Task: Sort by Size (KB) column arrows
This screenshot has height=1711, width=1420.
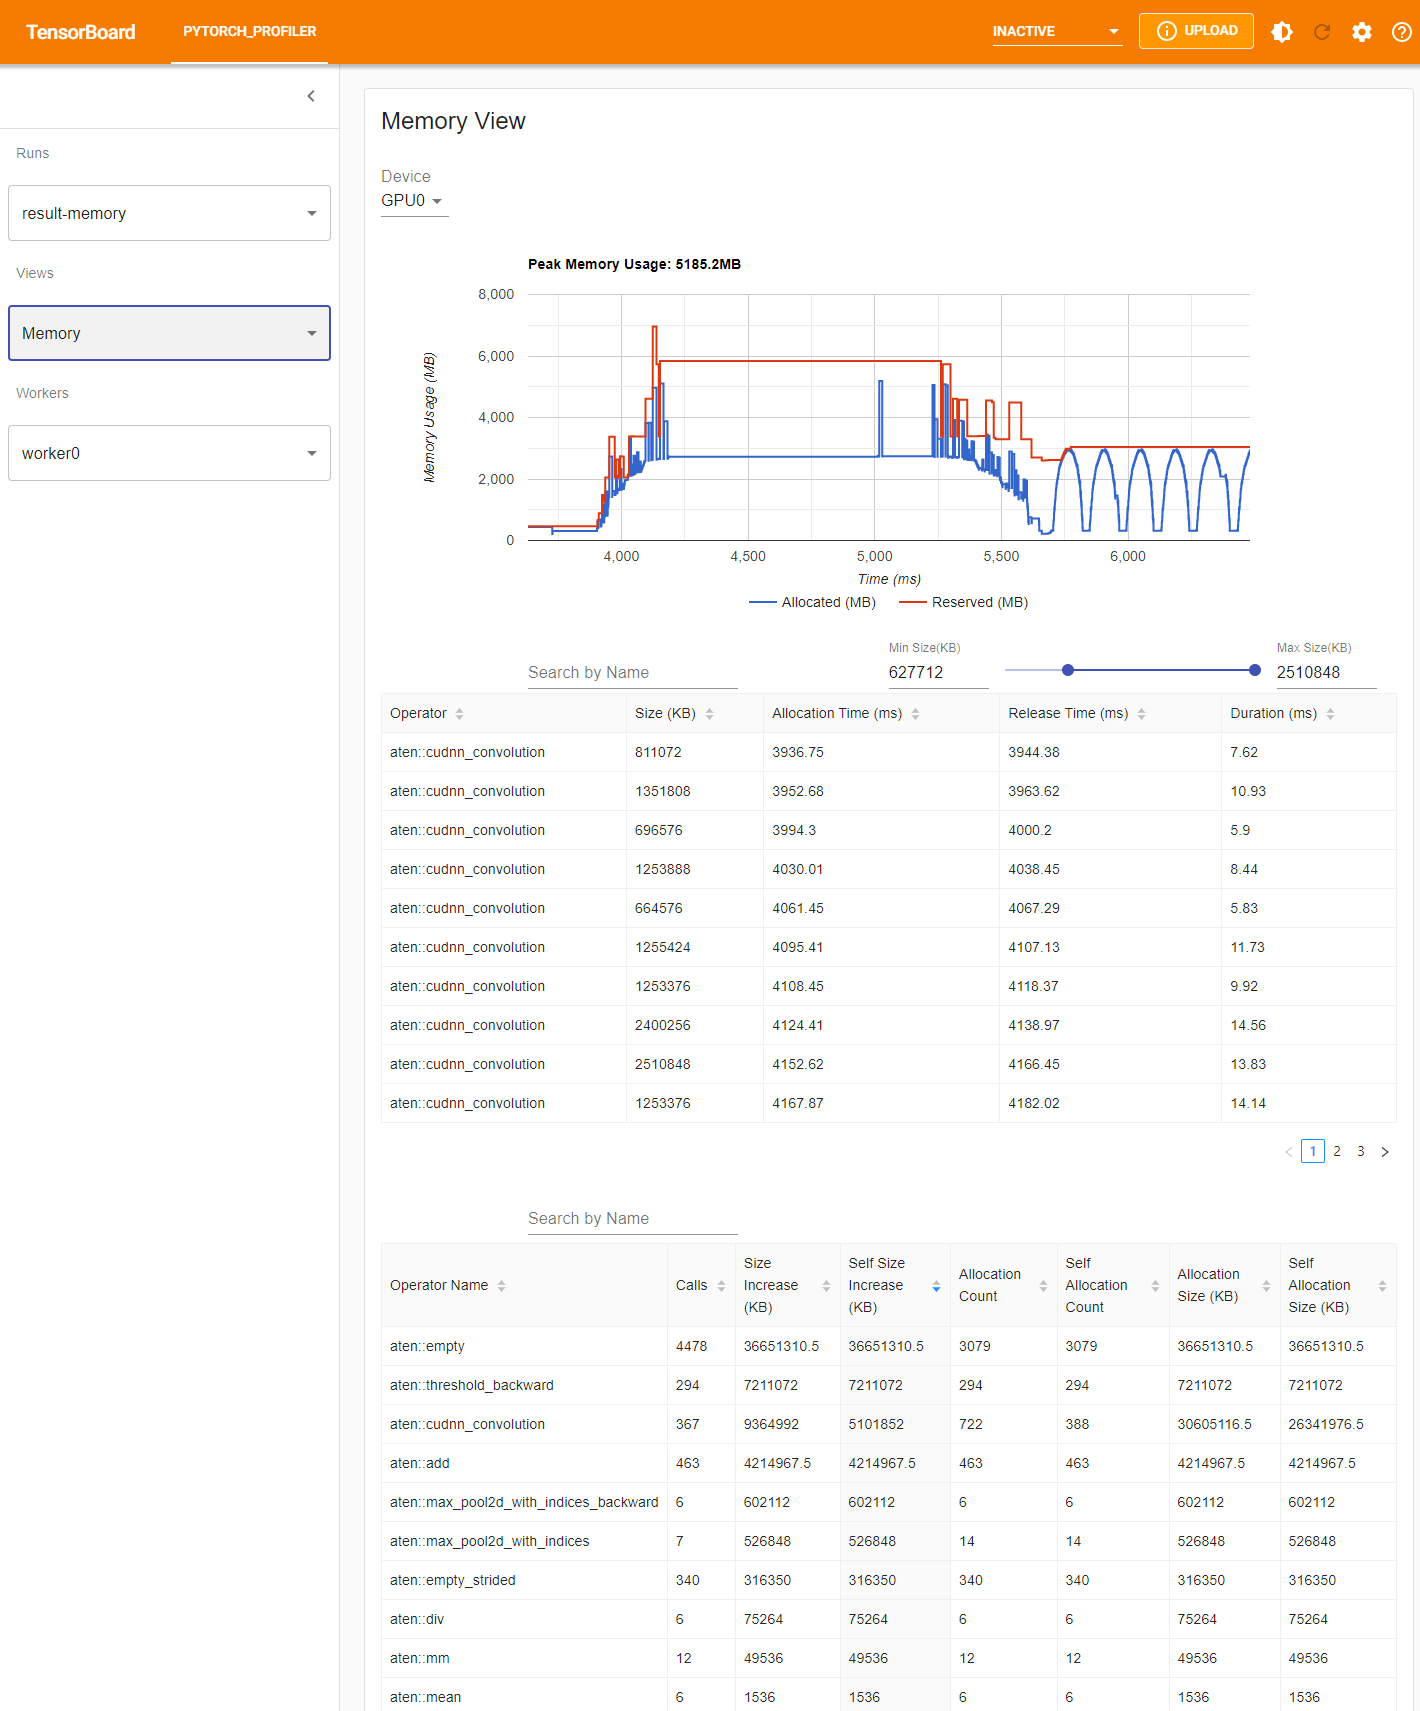Action: point(709,714)
